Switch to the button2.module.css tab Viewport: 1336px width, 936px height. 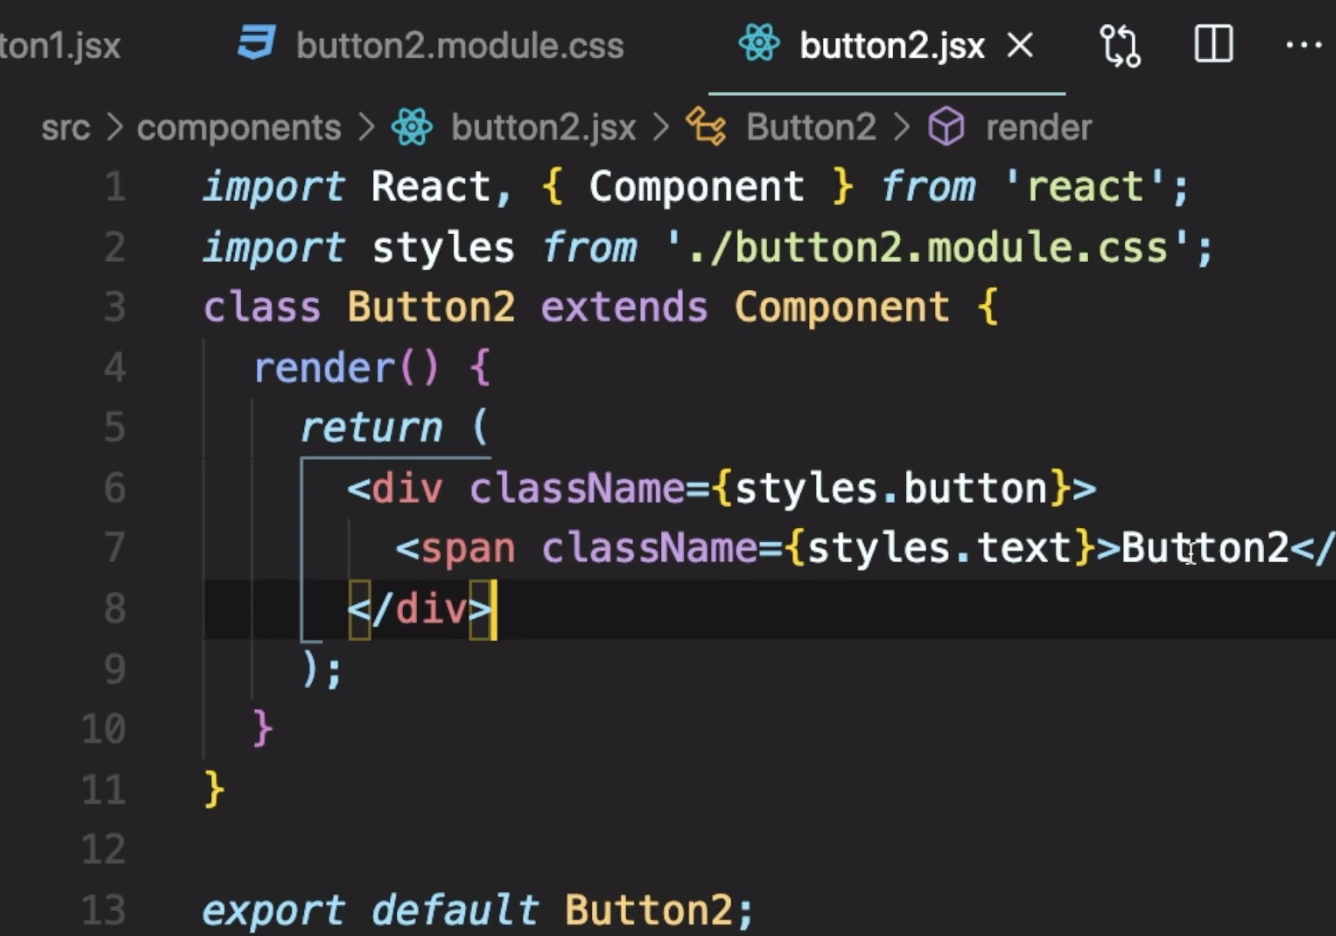coord(458,44)
